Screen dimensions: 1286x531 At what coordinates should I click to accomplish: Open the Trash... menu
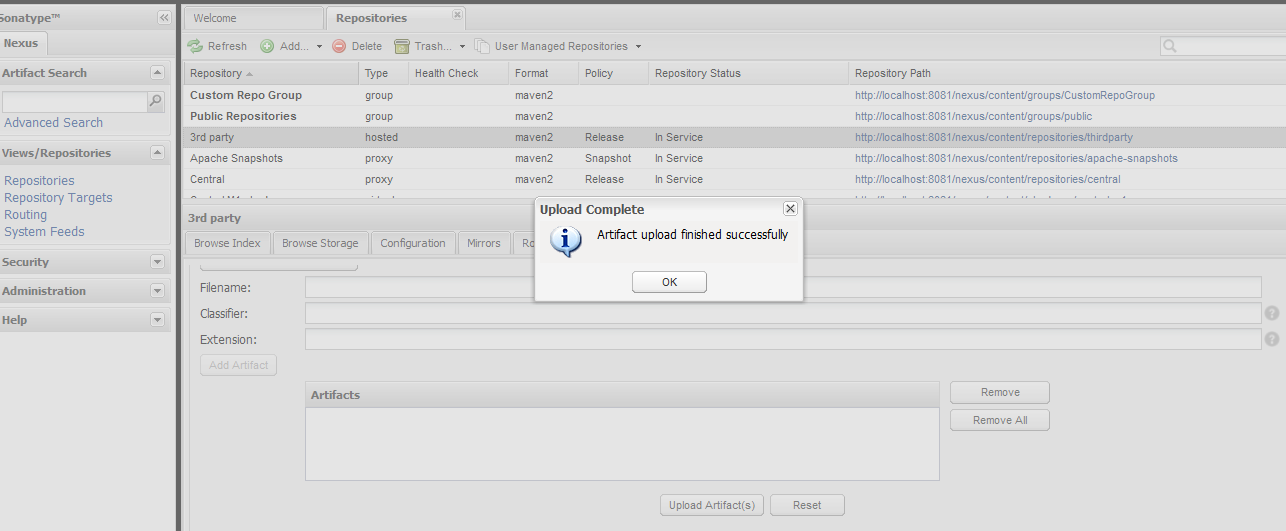430,46
